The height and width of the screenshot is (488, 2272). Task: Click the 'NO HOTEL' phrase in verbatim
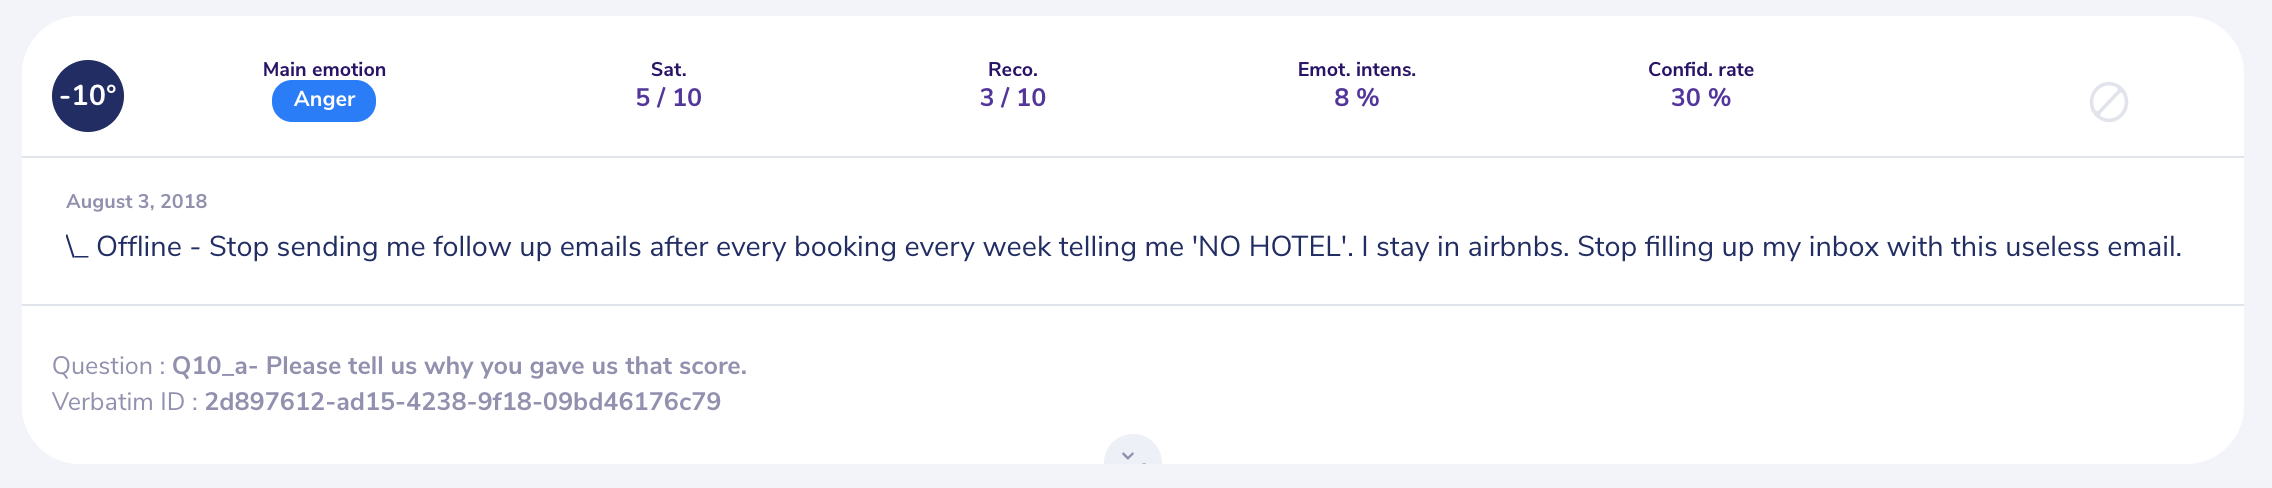click(1272, 247)
